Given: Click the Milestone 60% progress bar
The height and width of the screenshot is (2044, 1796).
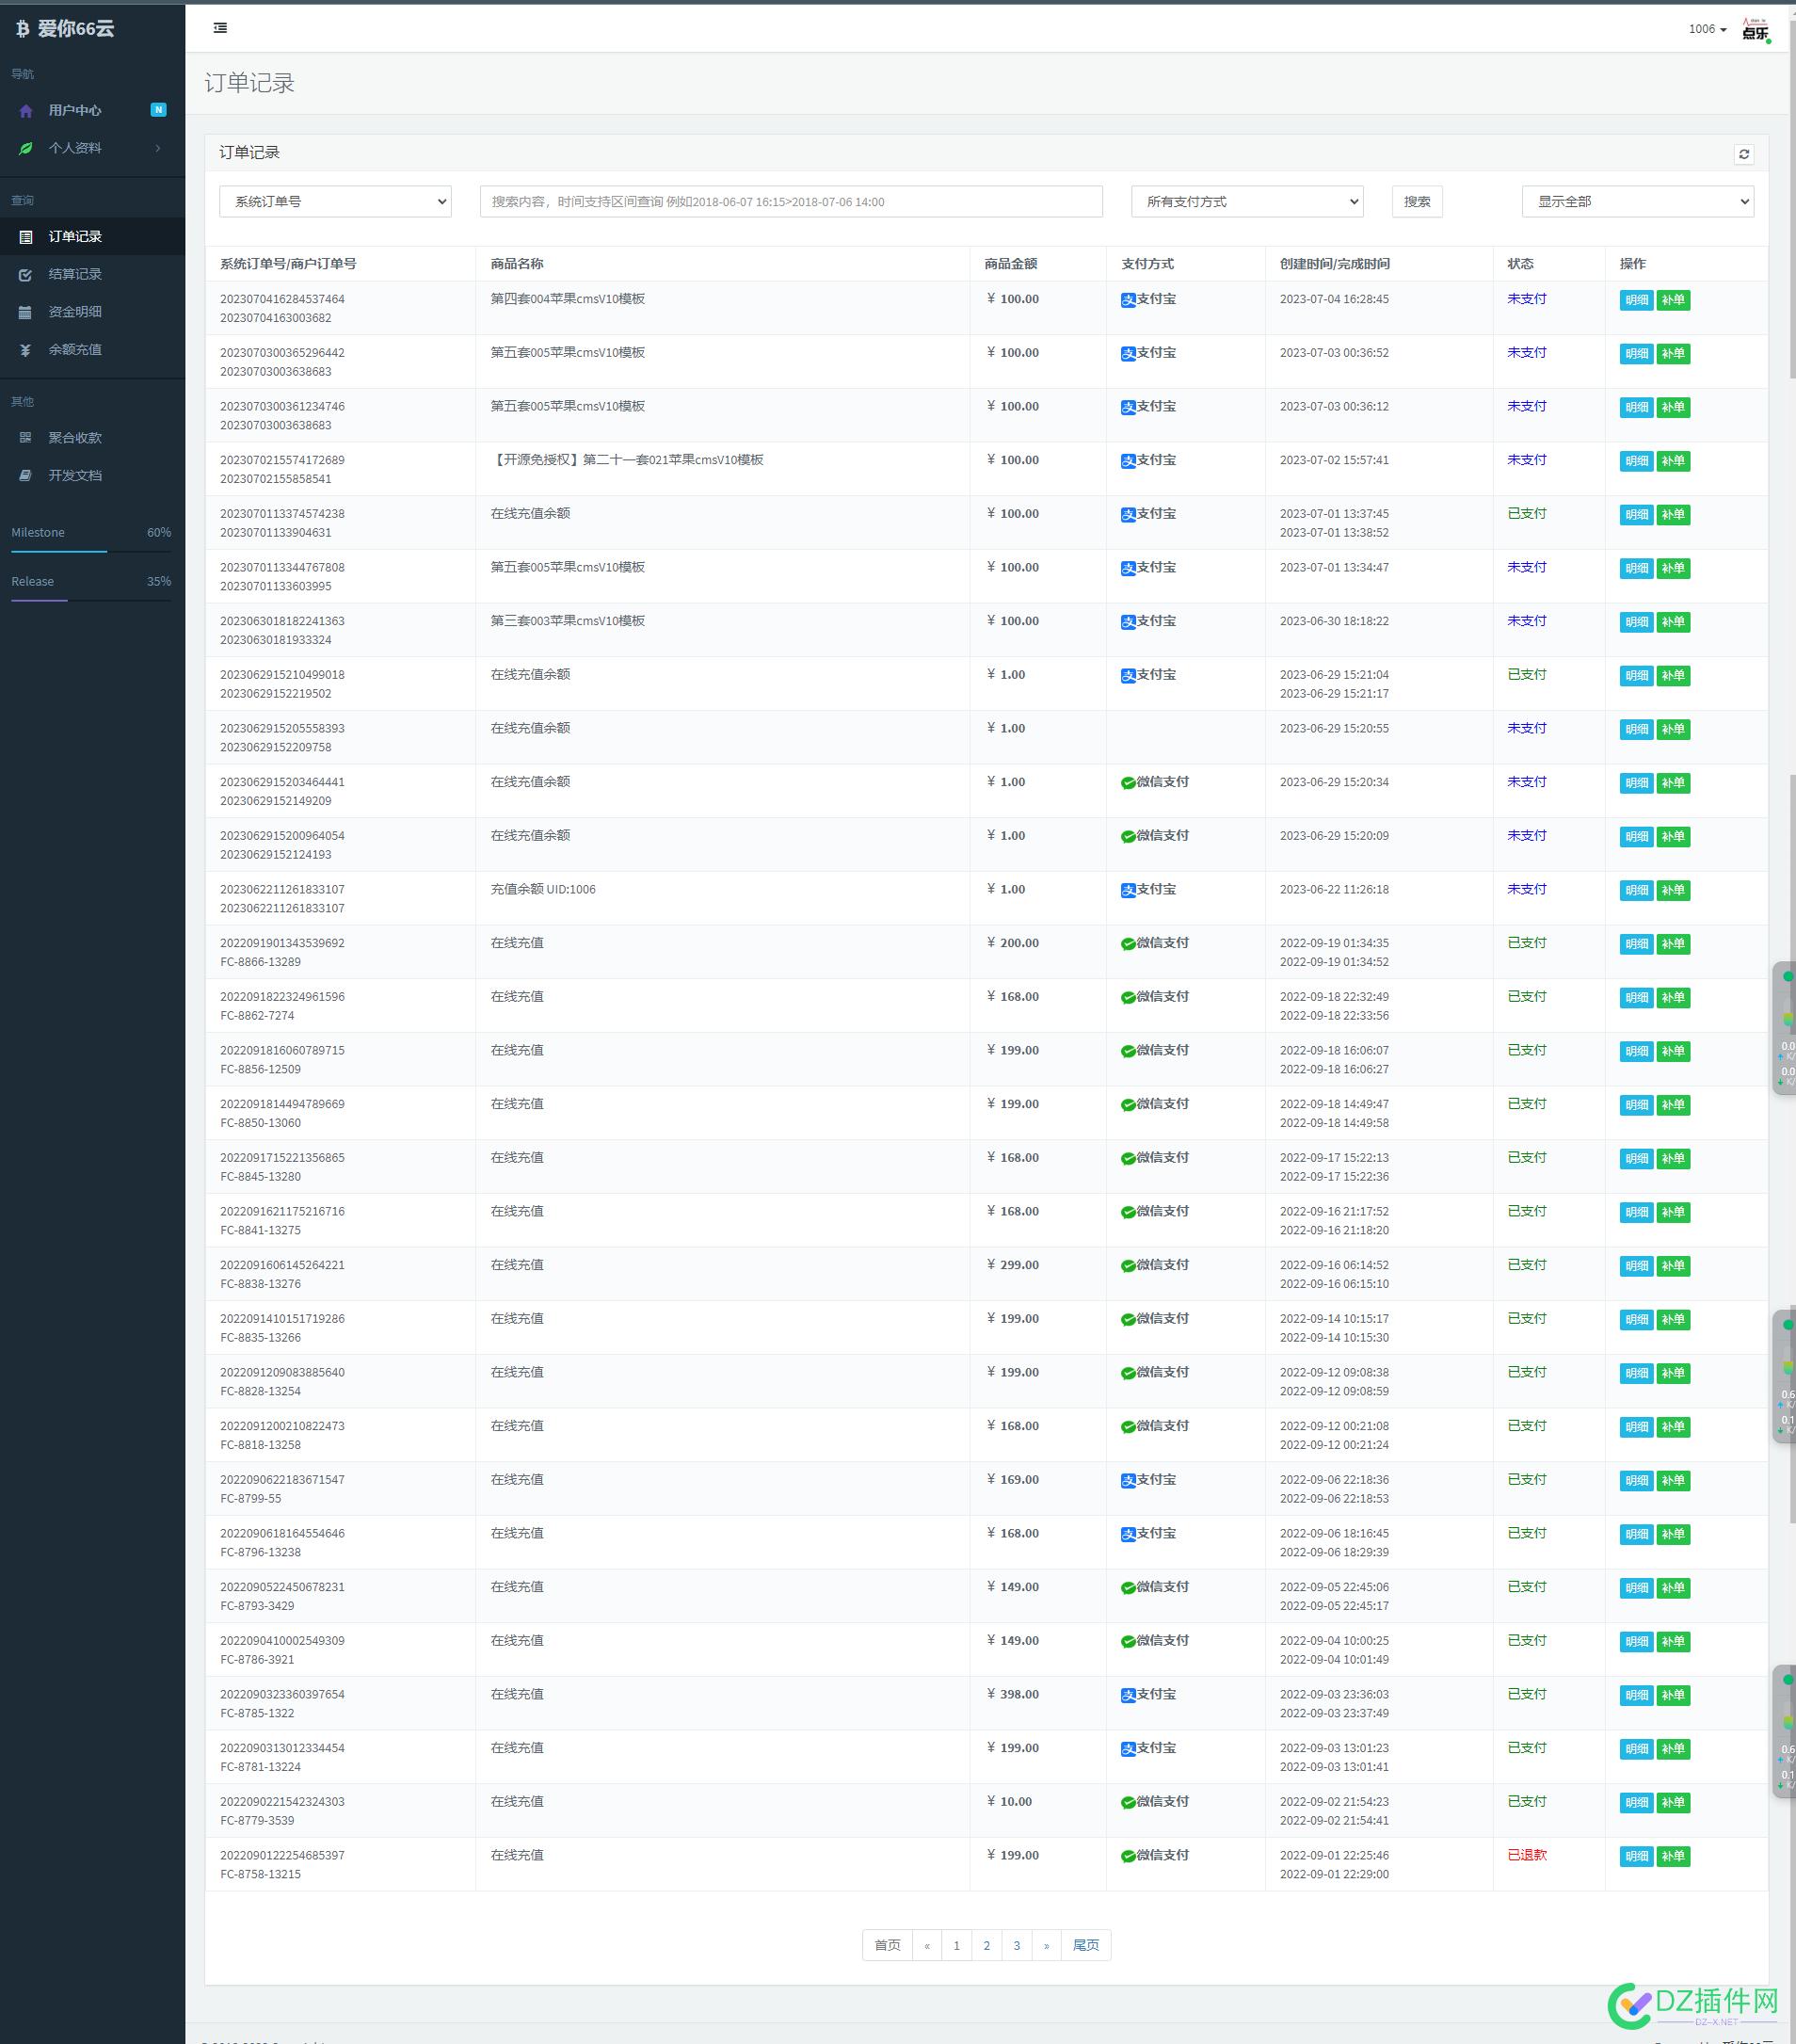Looking at the screenshot, I should point(91,551).
